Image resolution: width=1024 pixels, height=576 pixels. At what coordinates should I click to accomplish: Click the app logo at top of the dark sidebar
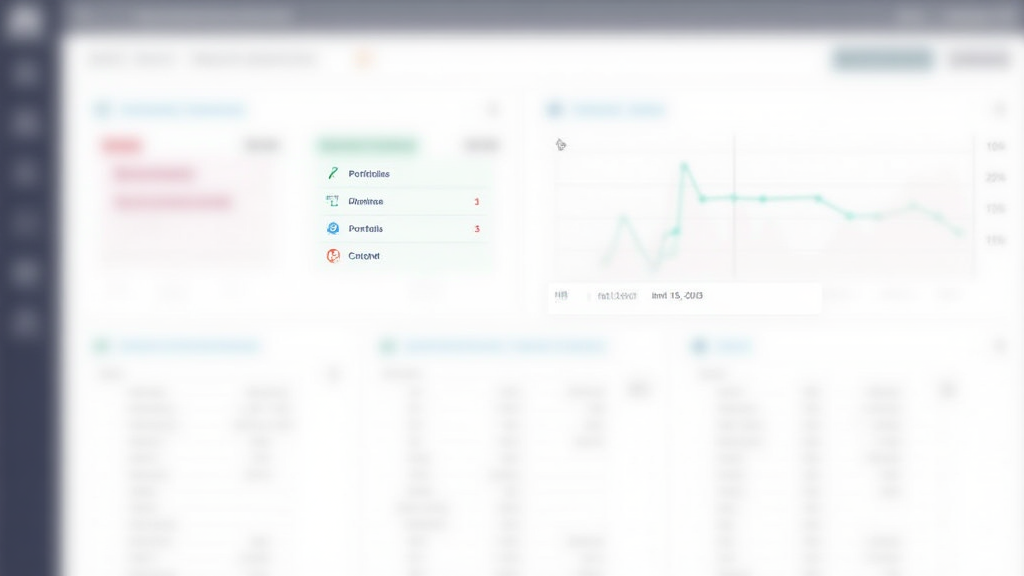coord(24,22)
